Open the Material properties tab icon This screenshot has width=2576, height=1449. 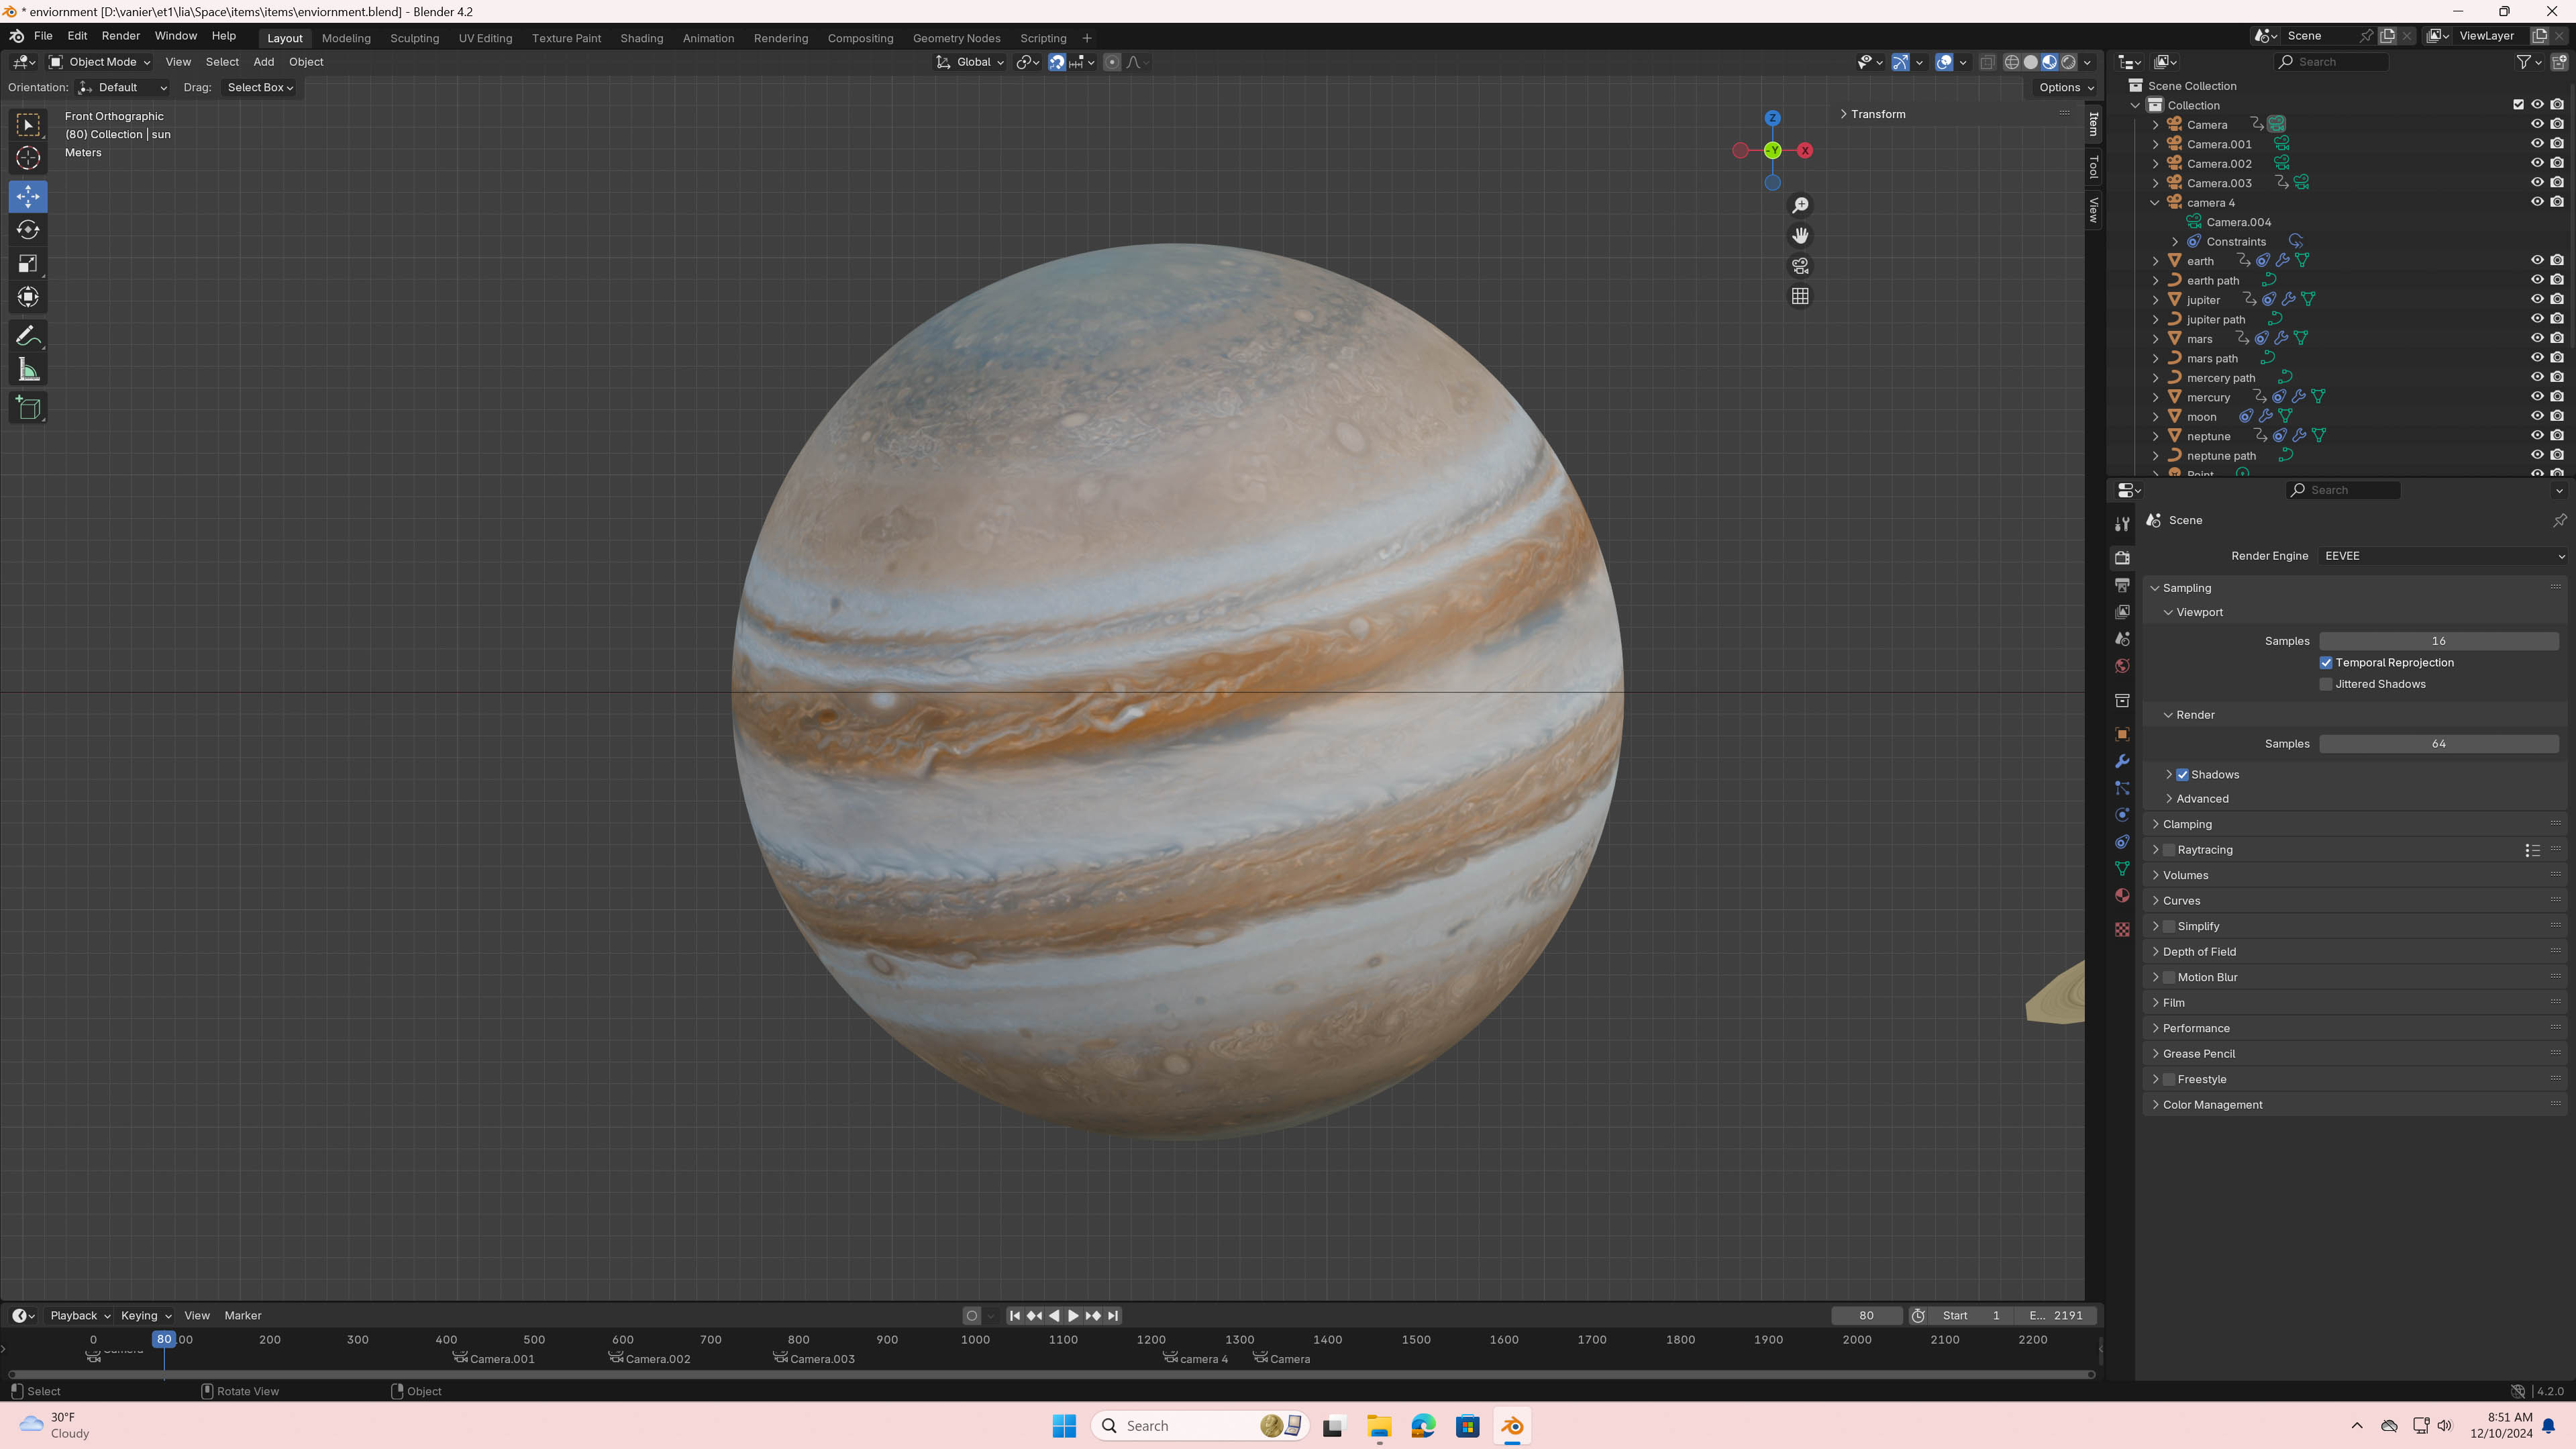(2122, 896)
